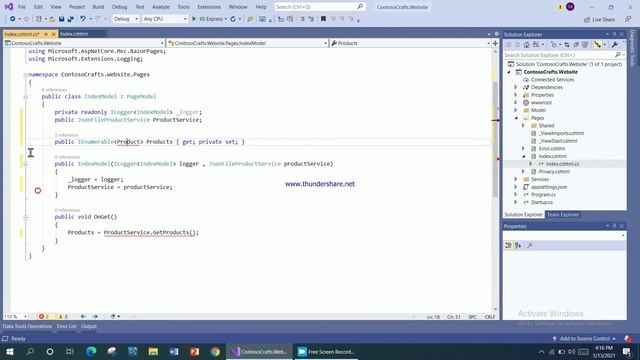Open Google Chrome from the taskbar
The image size is (640, 360).
click(215, 351)
